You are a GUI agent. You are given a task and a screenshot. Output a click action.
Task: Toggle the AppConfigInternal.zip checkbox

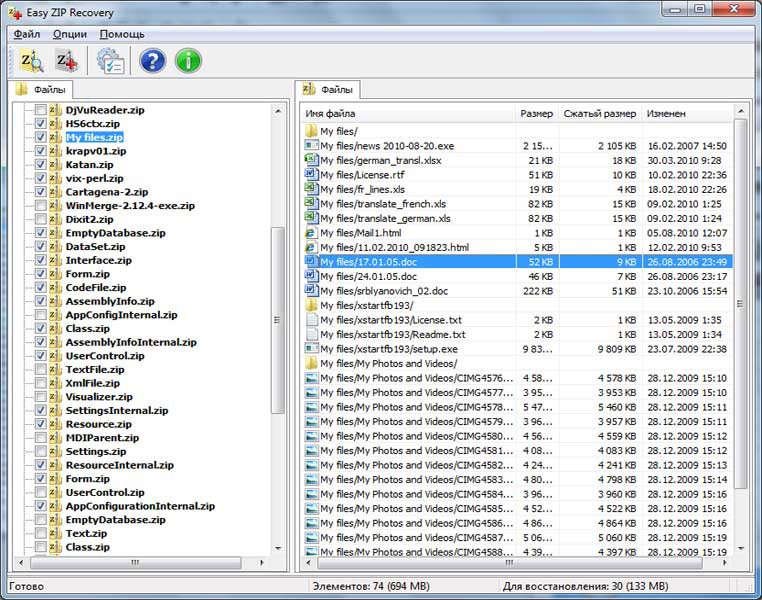point(41,315)
